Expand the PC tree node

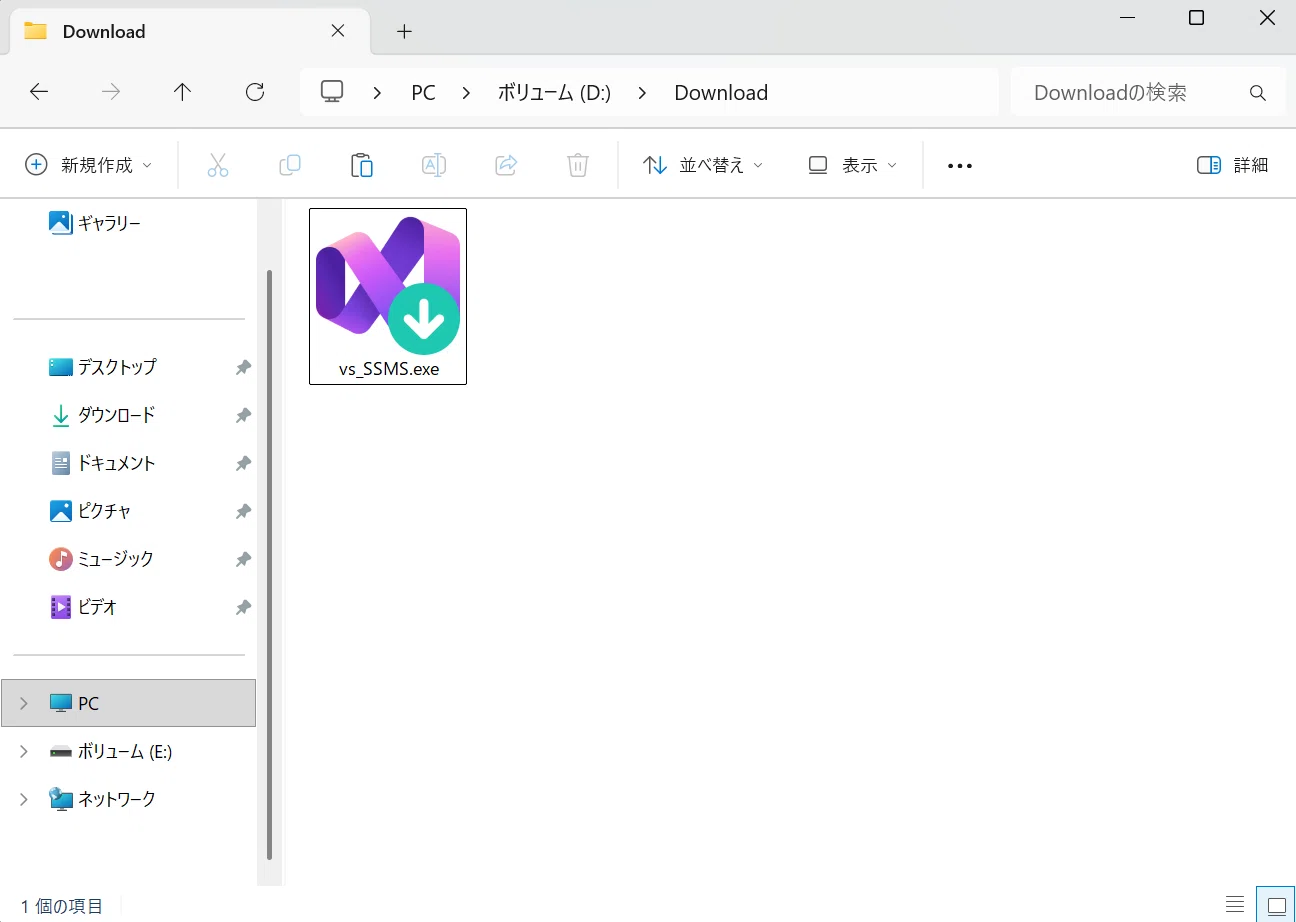24,703
